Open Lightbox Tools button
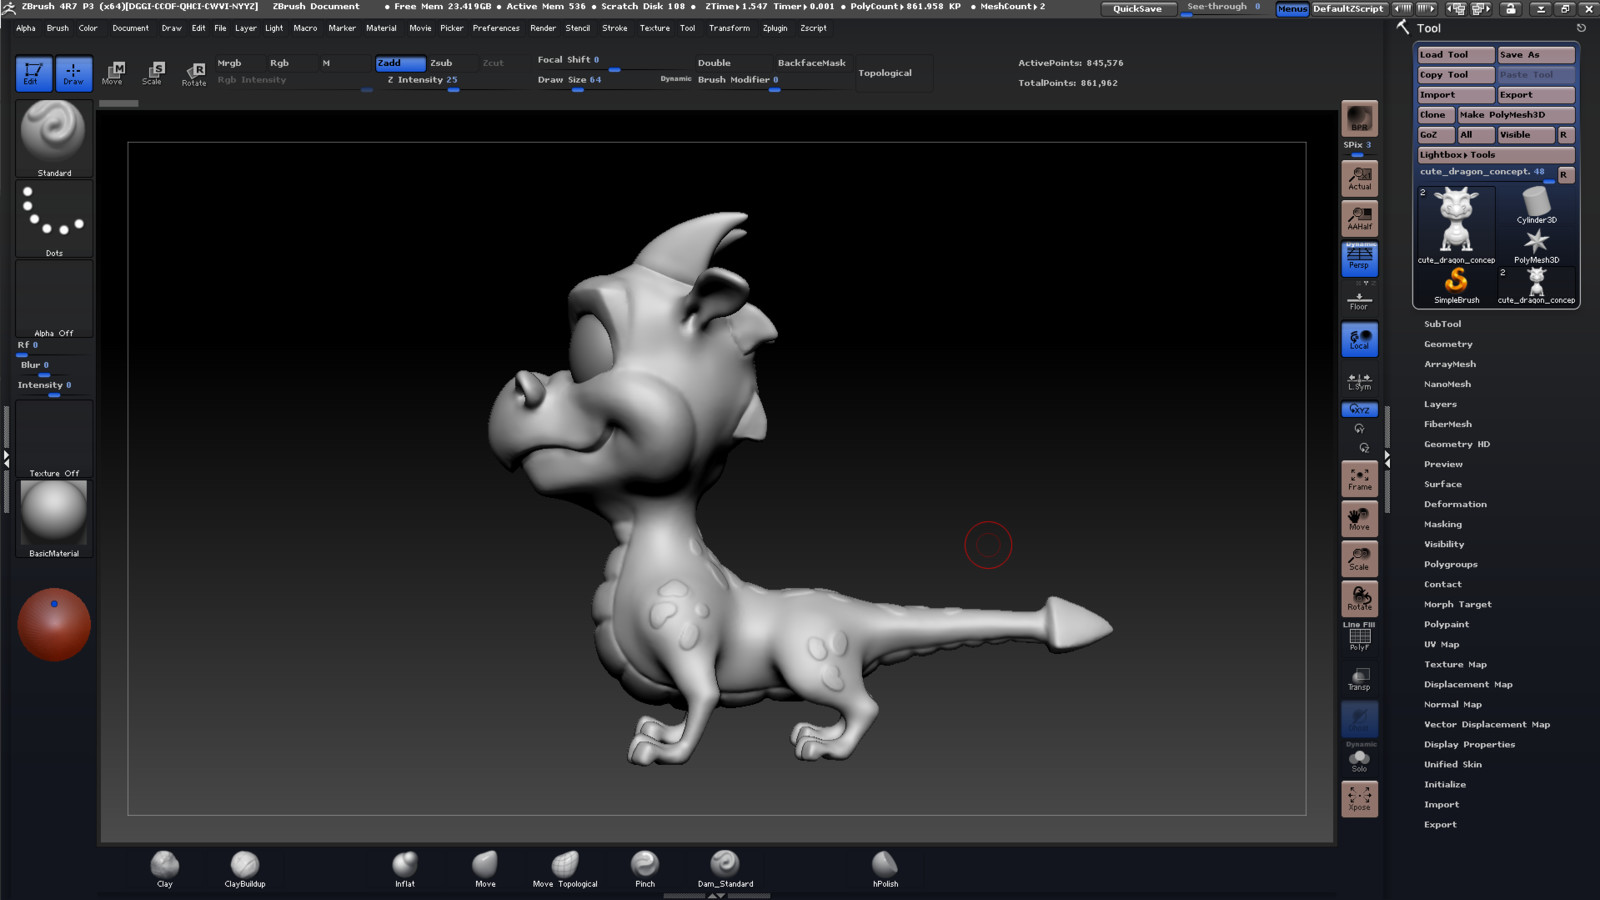The image size is (1600, 900). click(1495, 155)
